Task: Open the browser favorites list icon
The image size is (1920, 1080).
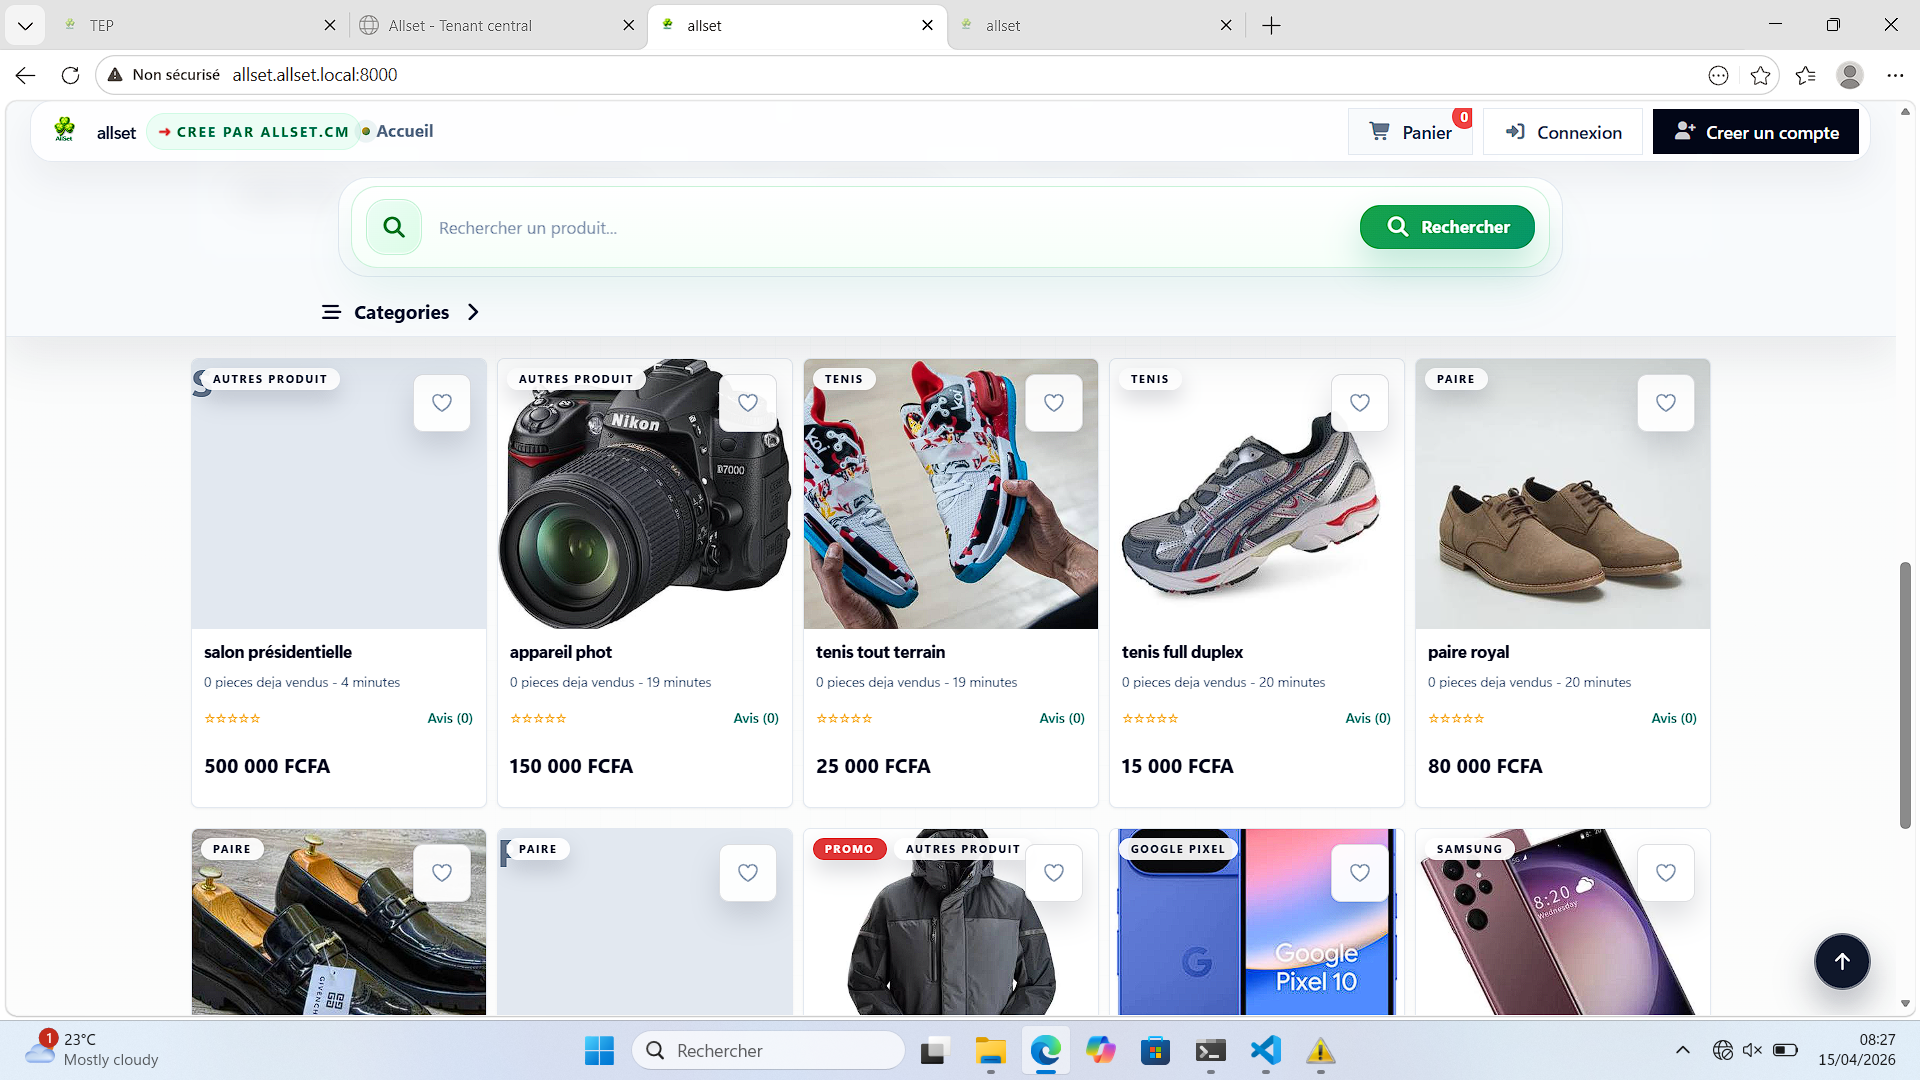Action: point(1806,75)
